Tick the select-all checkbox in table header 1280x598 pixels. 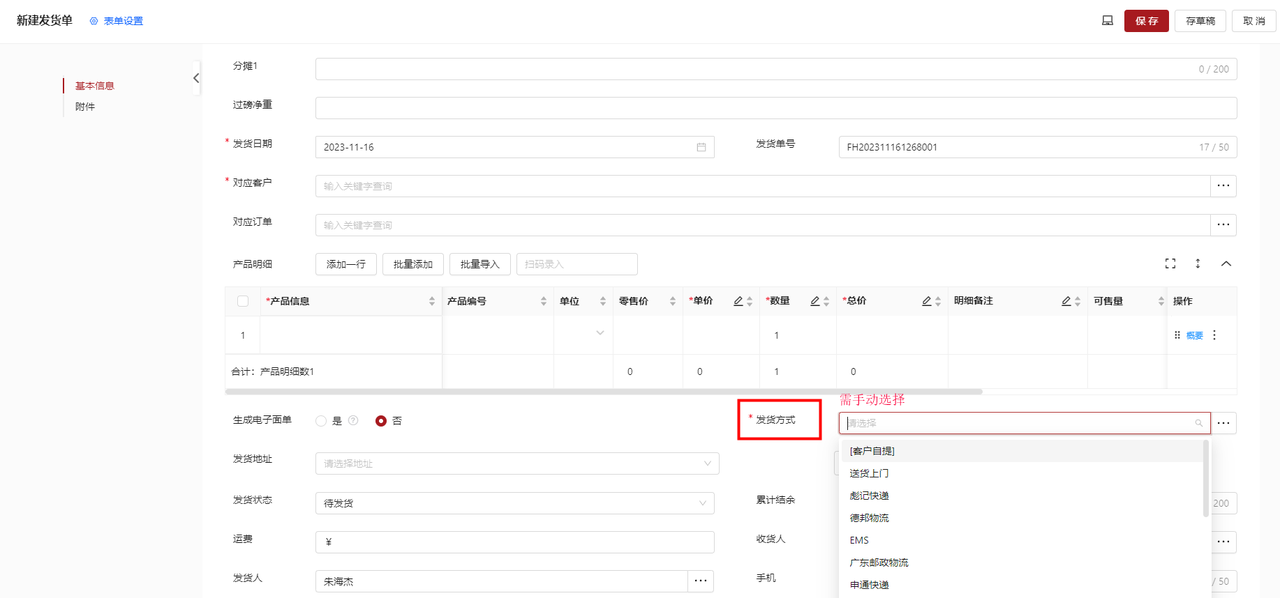pyautogui.click(x=243, y=301)
